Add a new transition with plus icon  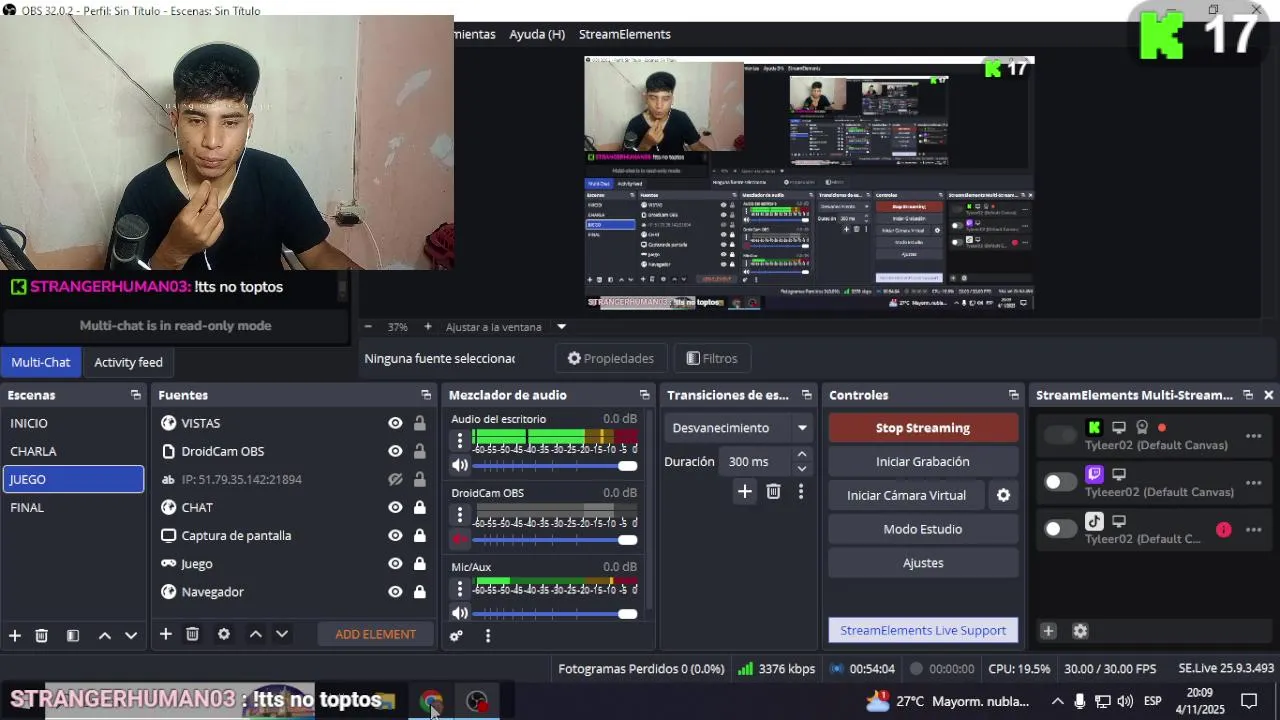pyautogui.click(x=745, y=491)
